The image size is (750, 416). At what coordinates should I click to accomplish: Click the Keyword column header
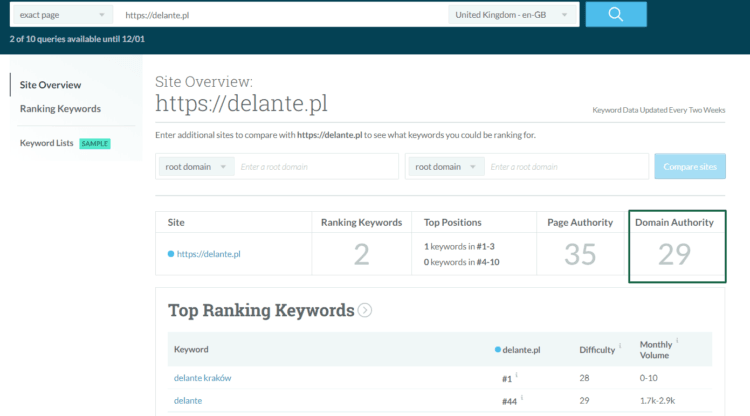pyautogui.click(x=191, y=350)
